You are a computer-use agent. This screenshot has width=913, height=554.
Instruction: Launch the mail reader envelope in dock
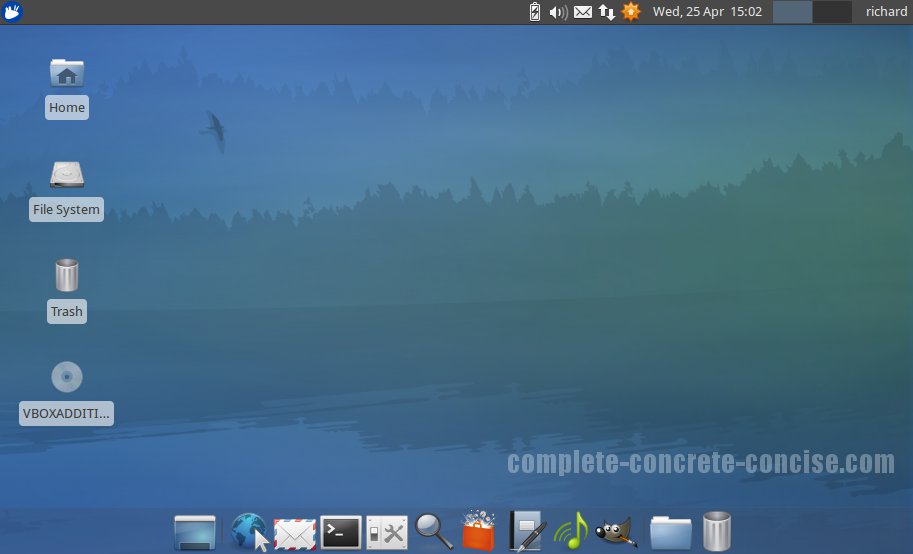point(295,534)
